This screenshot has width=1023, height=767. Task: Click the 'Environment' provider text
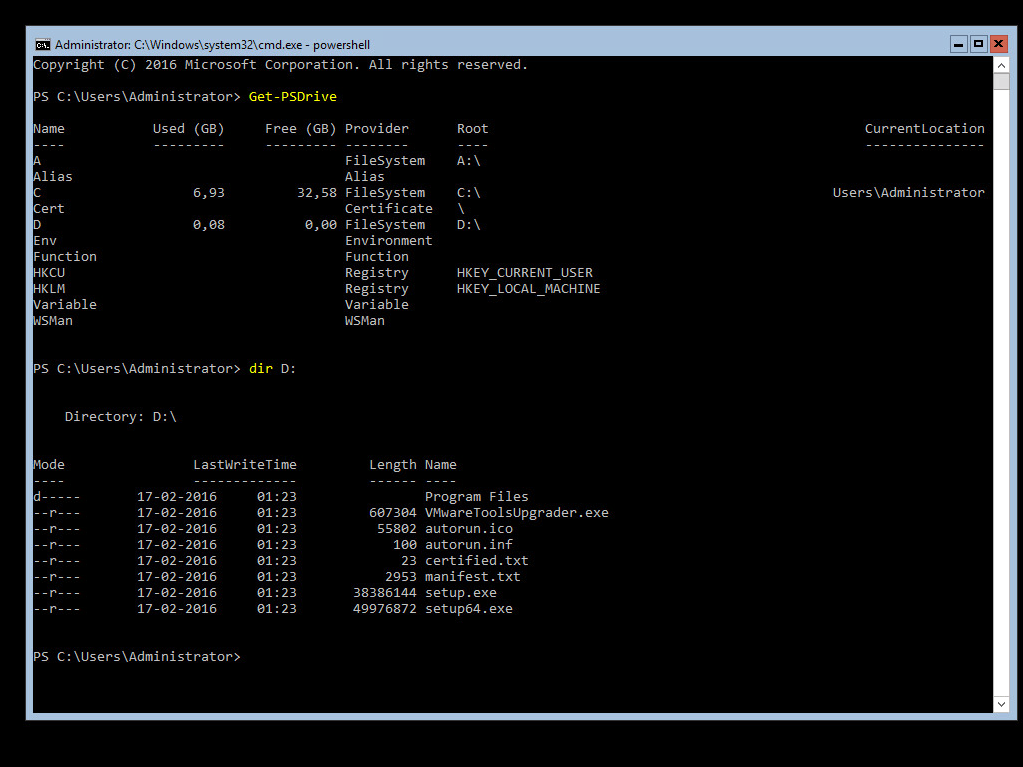(389, 241)
